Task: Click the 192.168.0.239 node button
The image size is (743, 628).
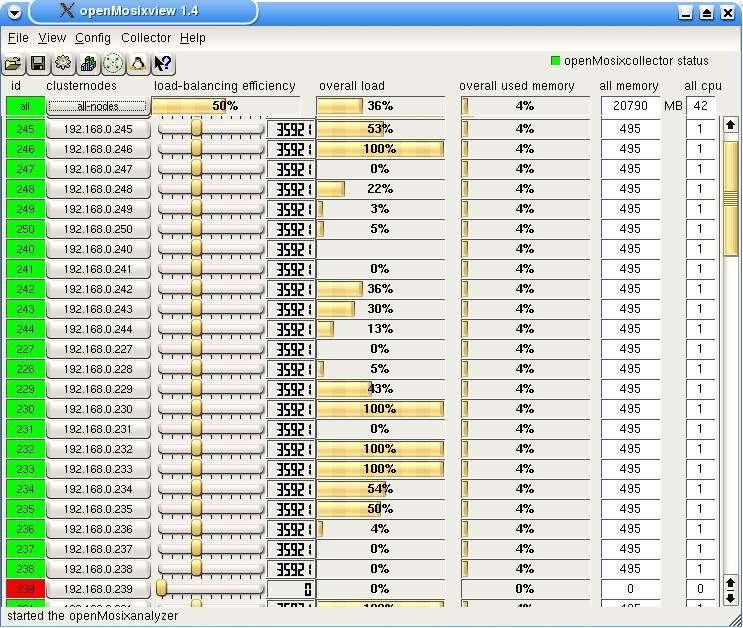Action: click(x=98, y=589)
